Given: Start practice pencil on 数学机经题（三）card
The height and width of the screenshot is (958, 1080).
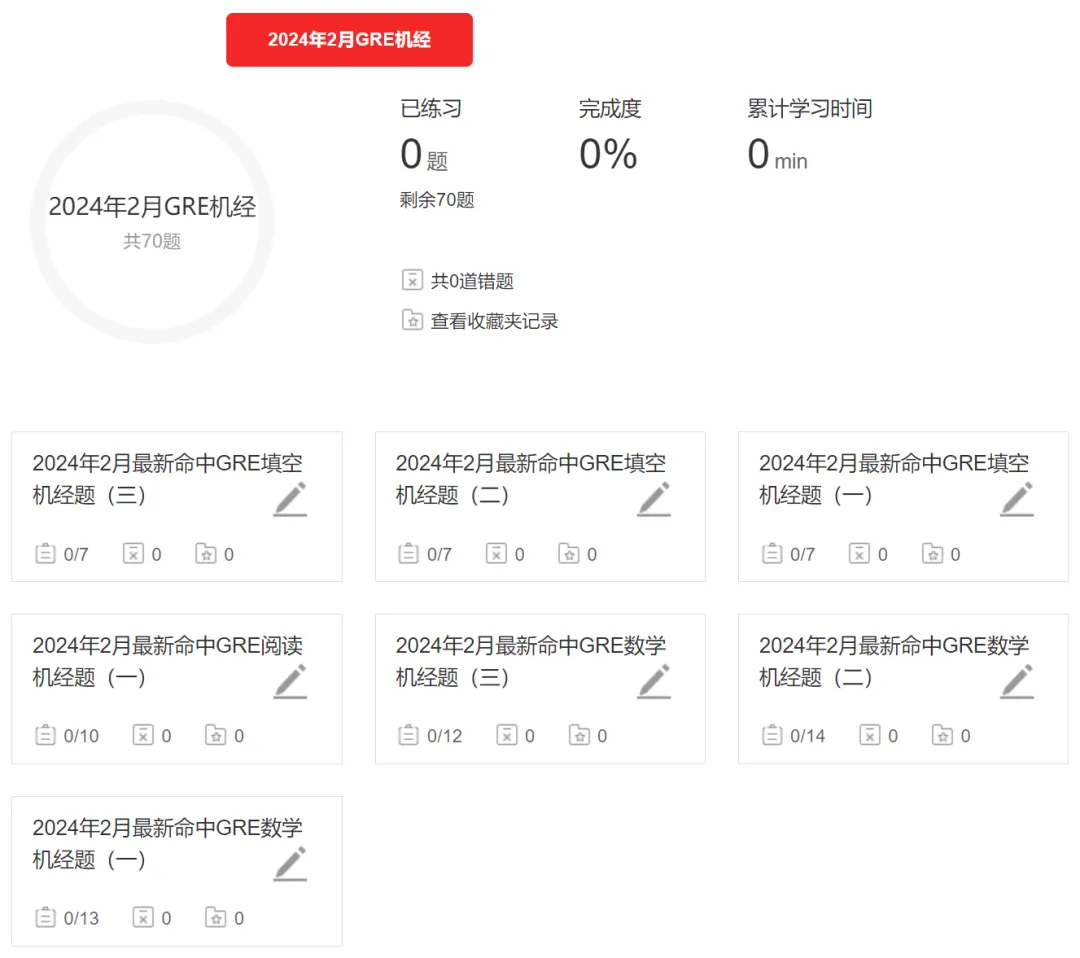Looking at the screenshot, I should coord(654,682).
